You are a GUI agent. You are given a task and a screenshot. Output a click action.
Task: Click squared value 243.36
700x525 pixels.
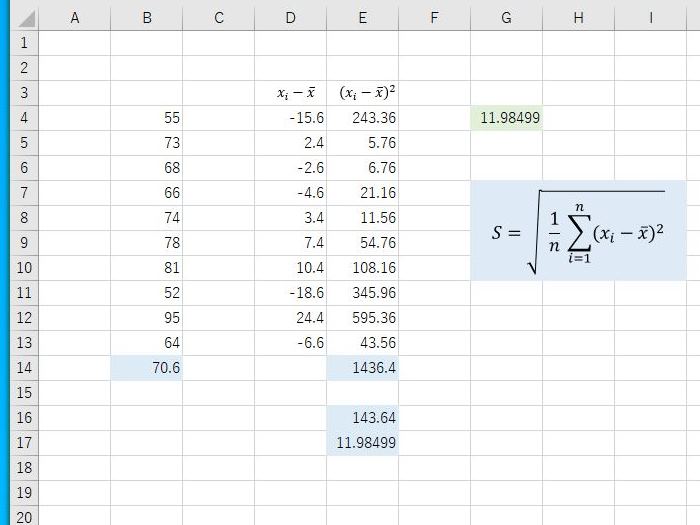coord(362,118)
